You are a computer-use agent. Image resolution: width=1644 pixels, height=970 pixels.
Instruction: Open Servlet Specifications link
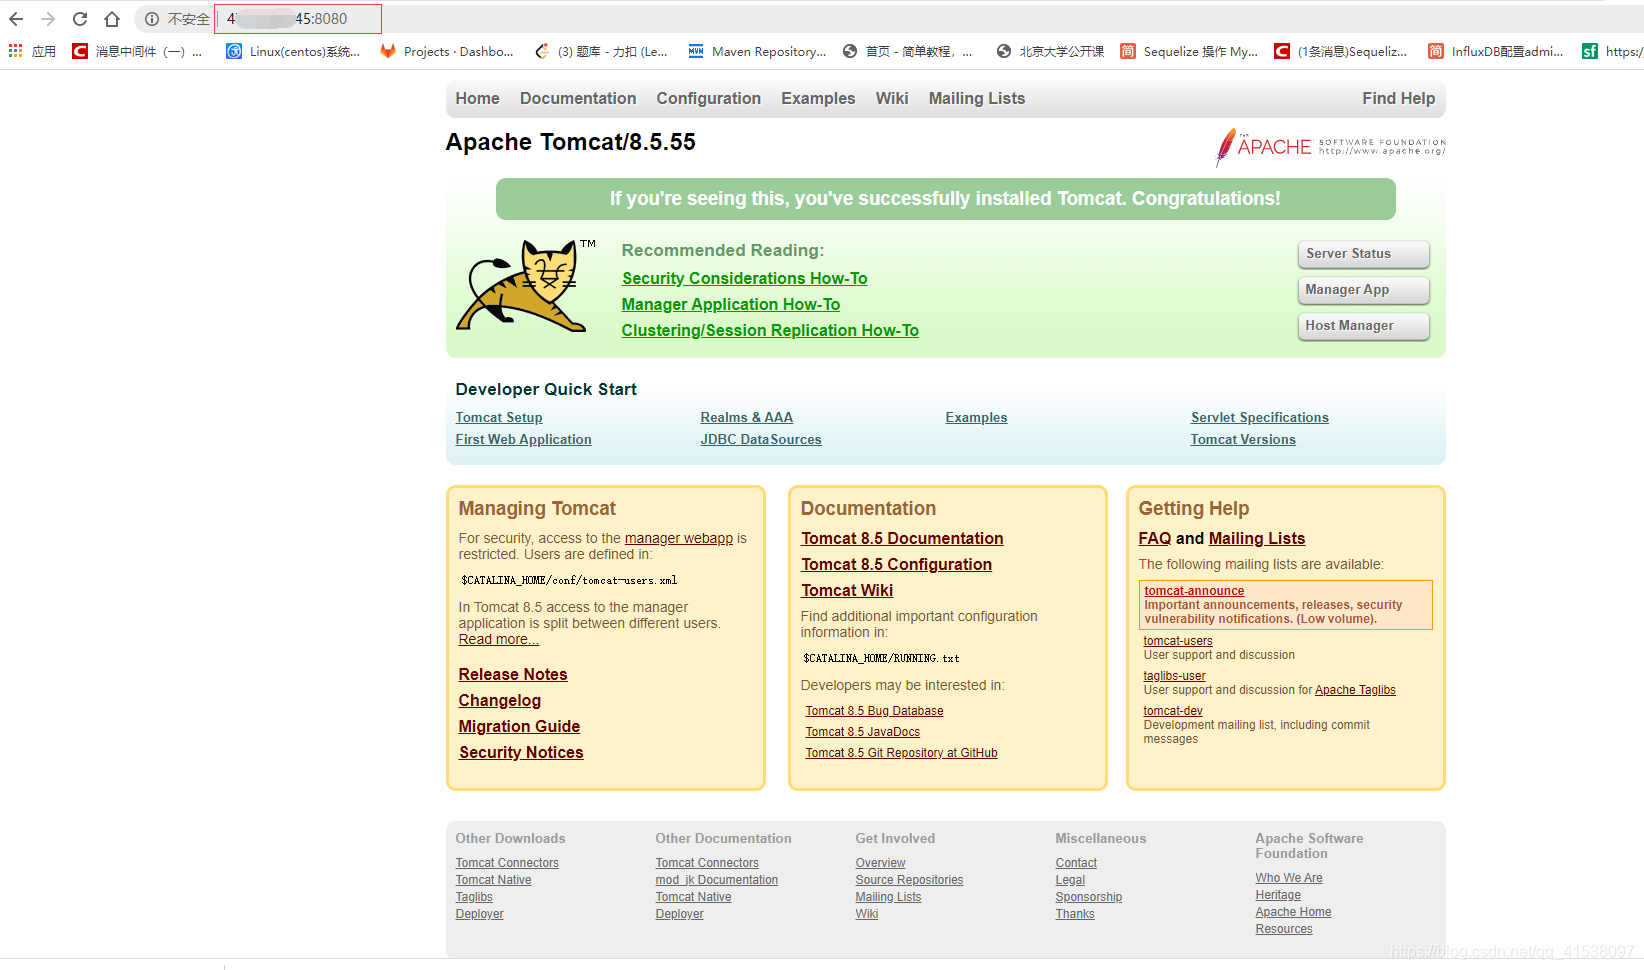point(1259,417)
